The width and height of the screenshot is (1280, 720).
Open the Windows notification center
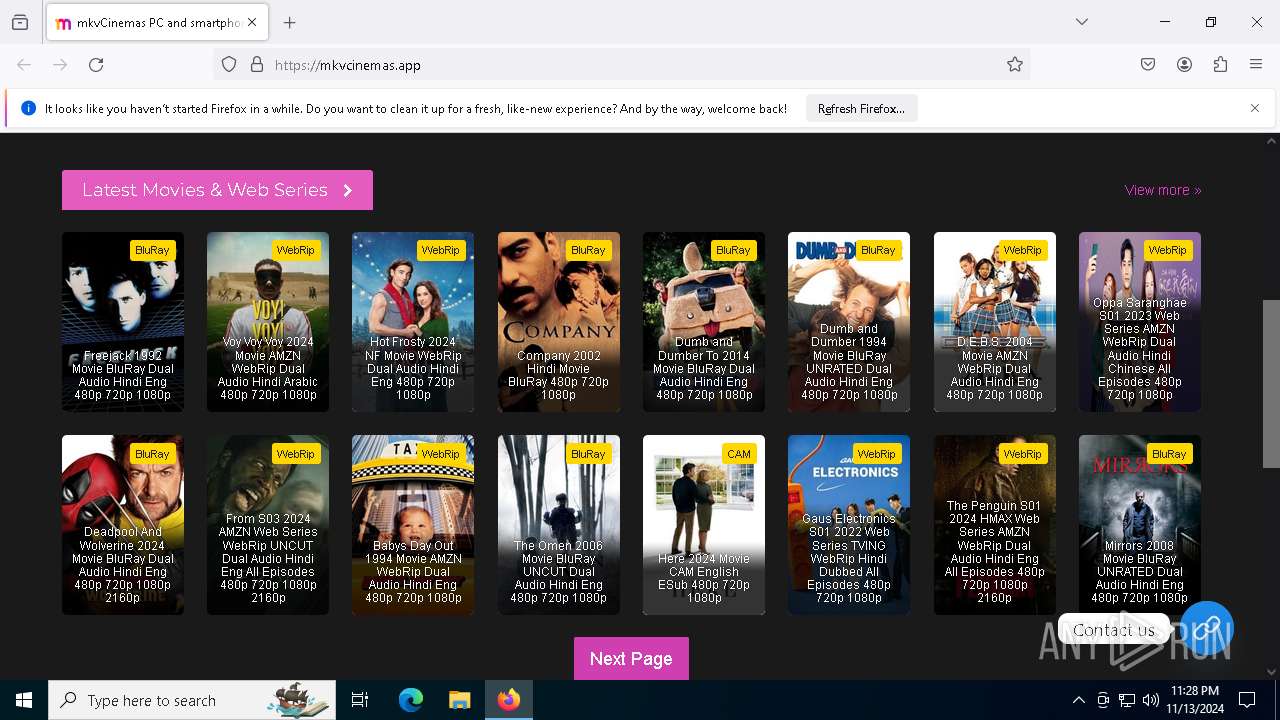[x=1247, y=700]
